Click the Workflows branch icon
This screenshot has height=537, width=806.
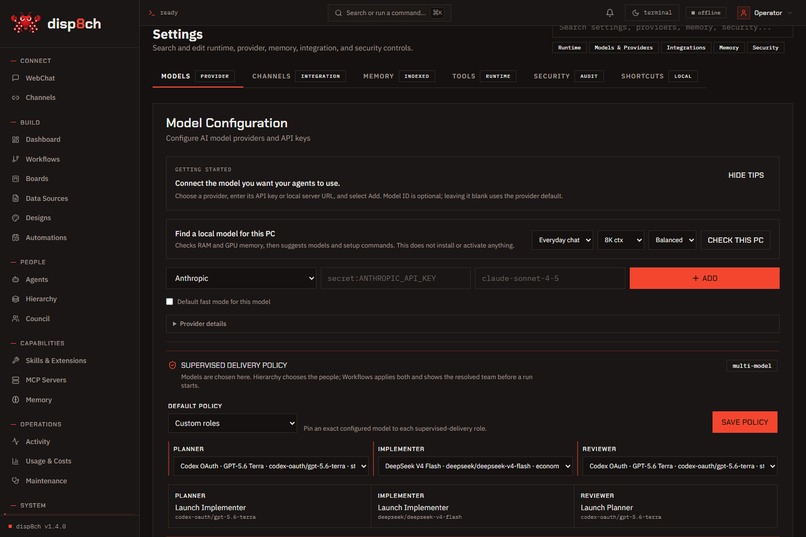coord(15,159)
